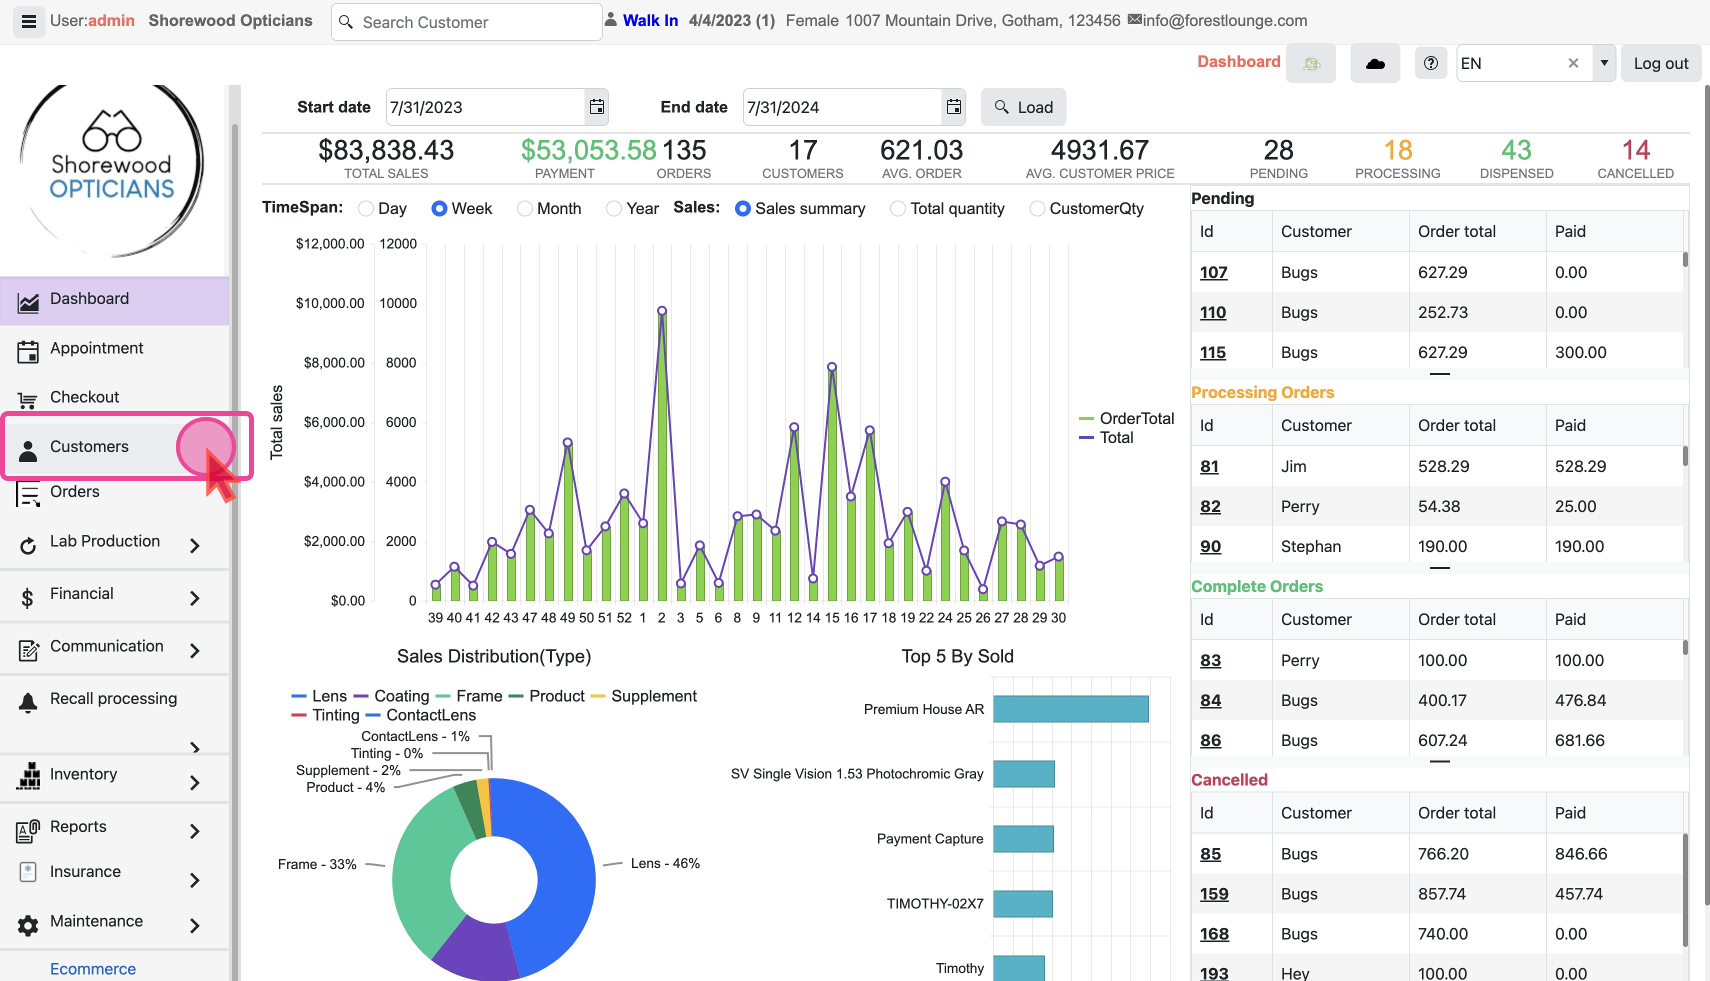The height and width of the screenshot is (981, 1710).
Task: Choose the Total quantity sales option
Action: point(898,209)
